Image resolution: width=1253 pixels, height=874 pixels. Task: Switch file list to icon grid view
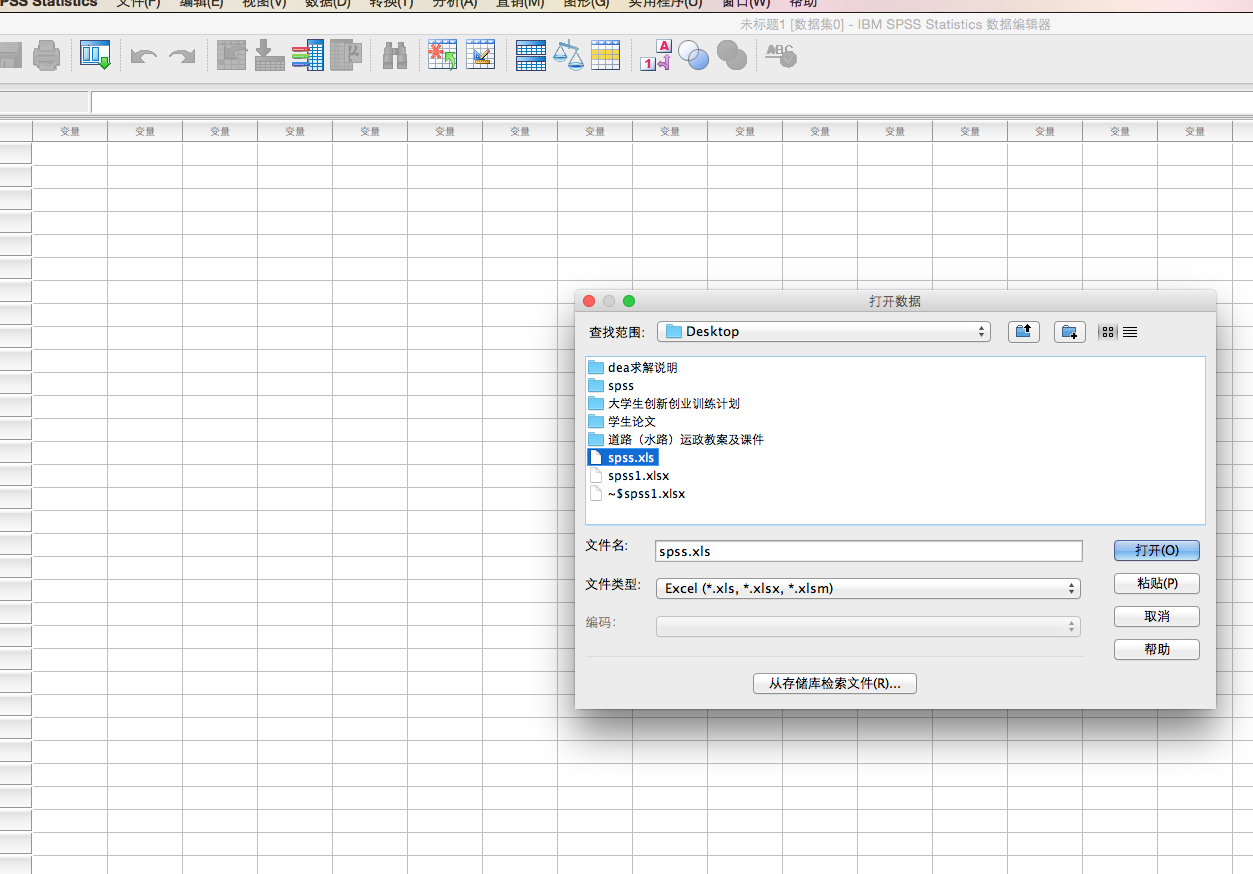pos(1107,332)
